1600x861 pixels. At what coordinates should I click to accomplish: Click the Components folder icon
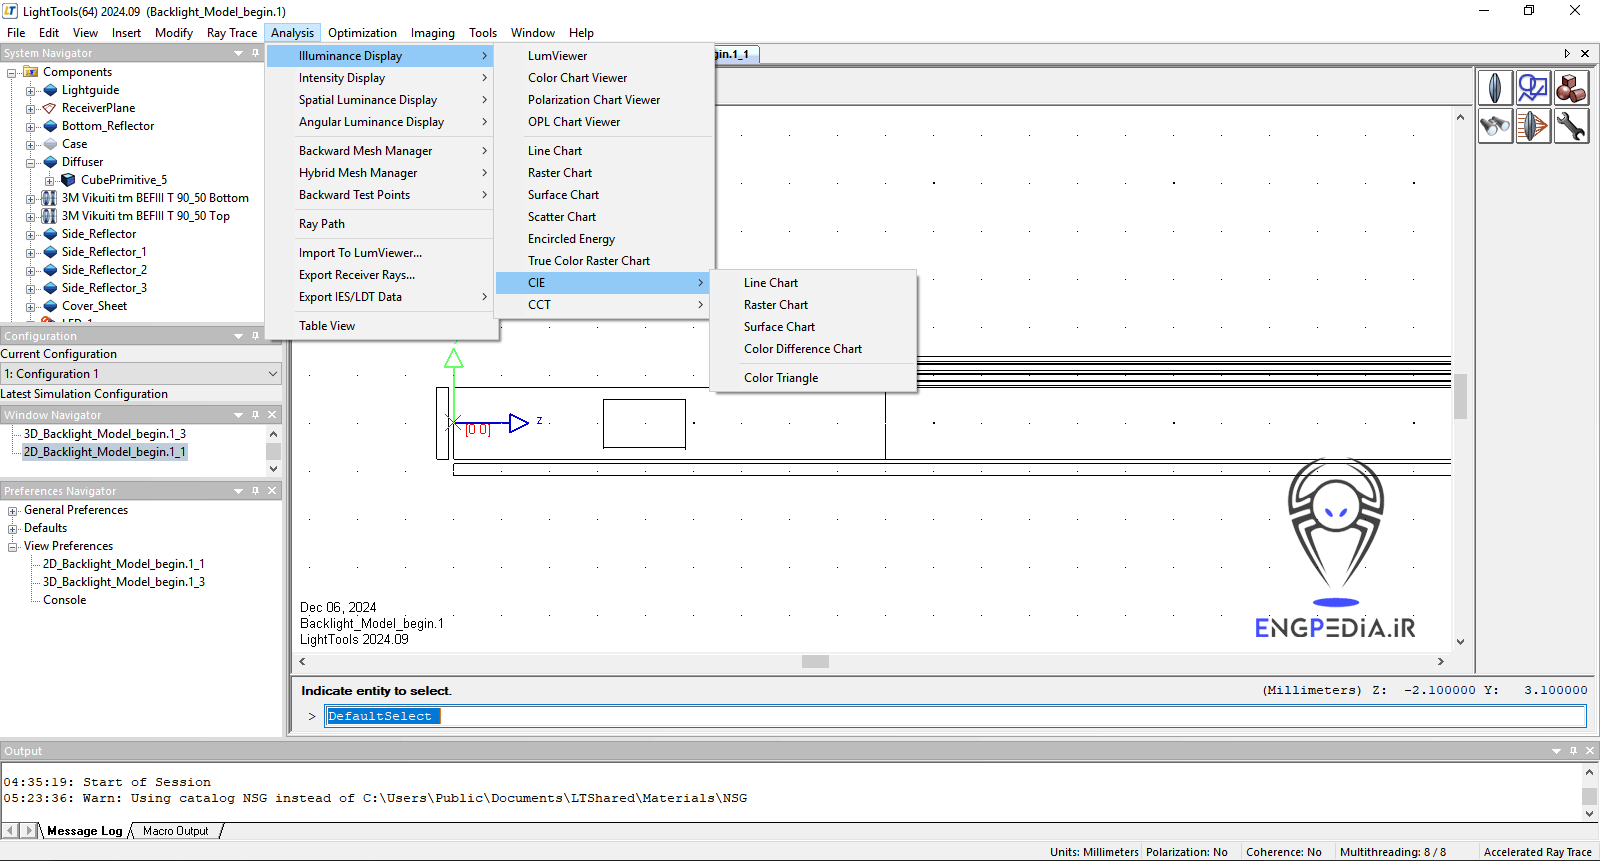click(31, 72)
